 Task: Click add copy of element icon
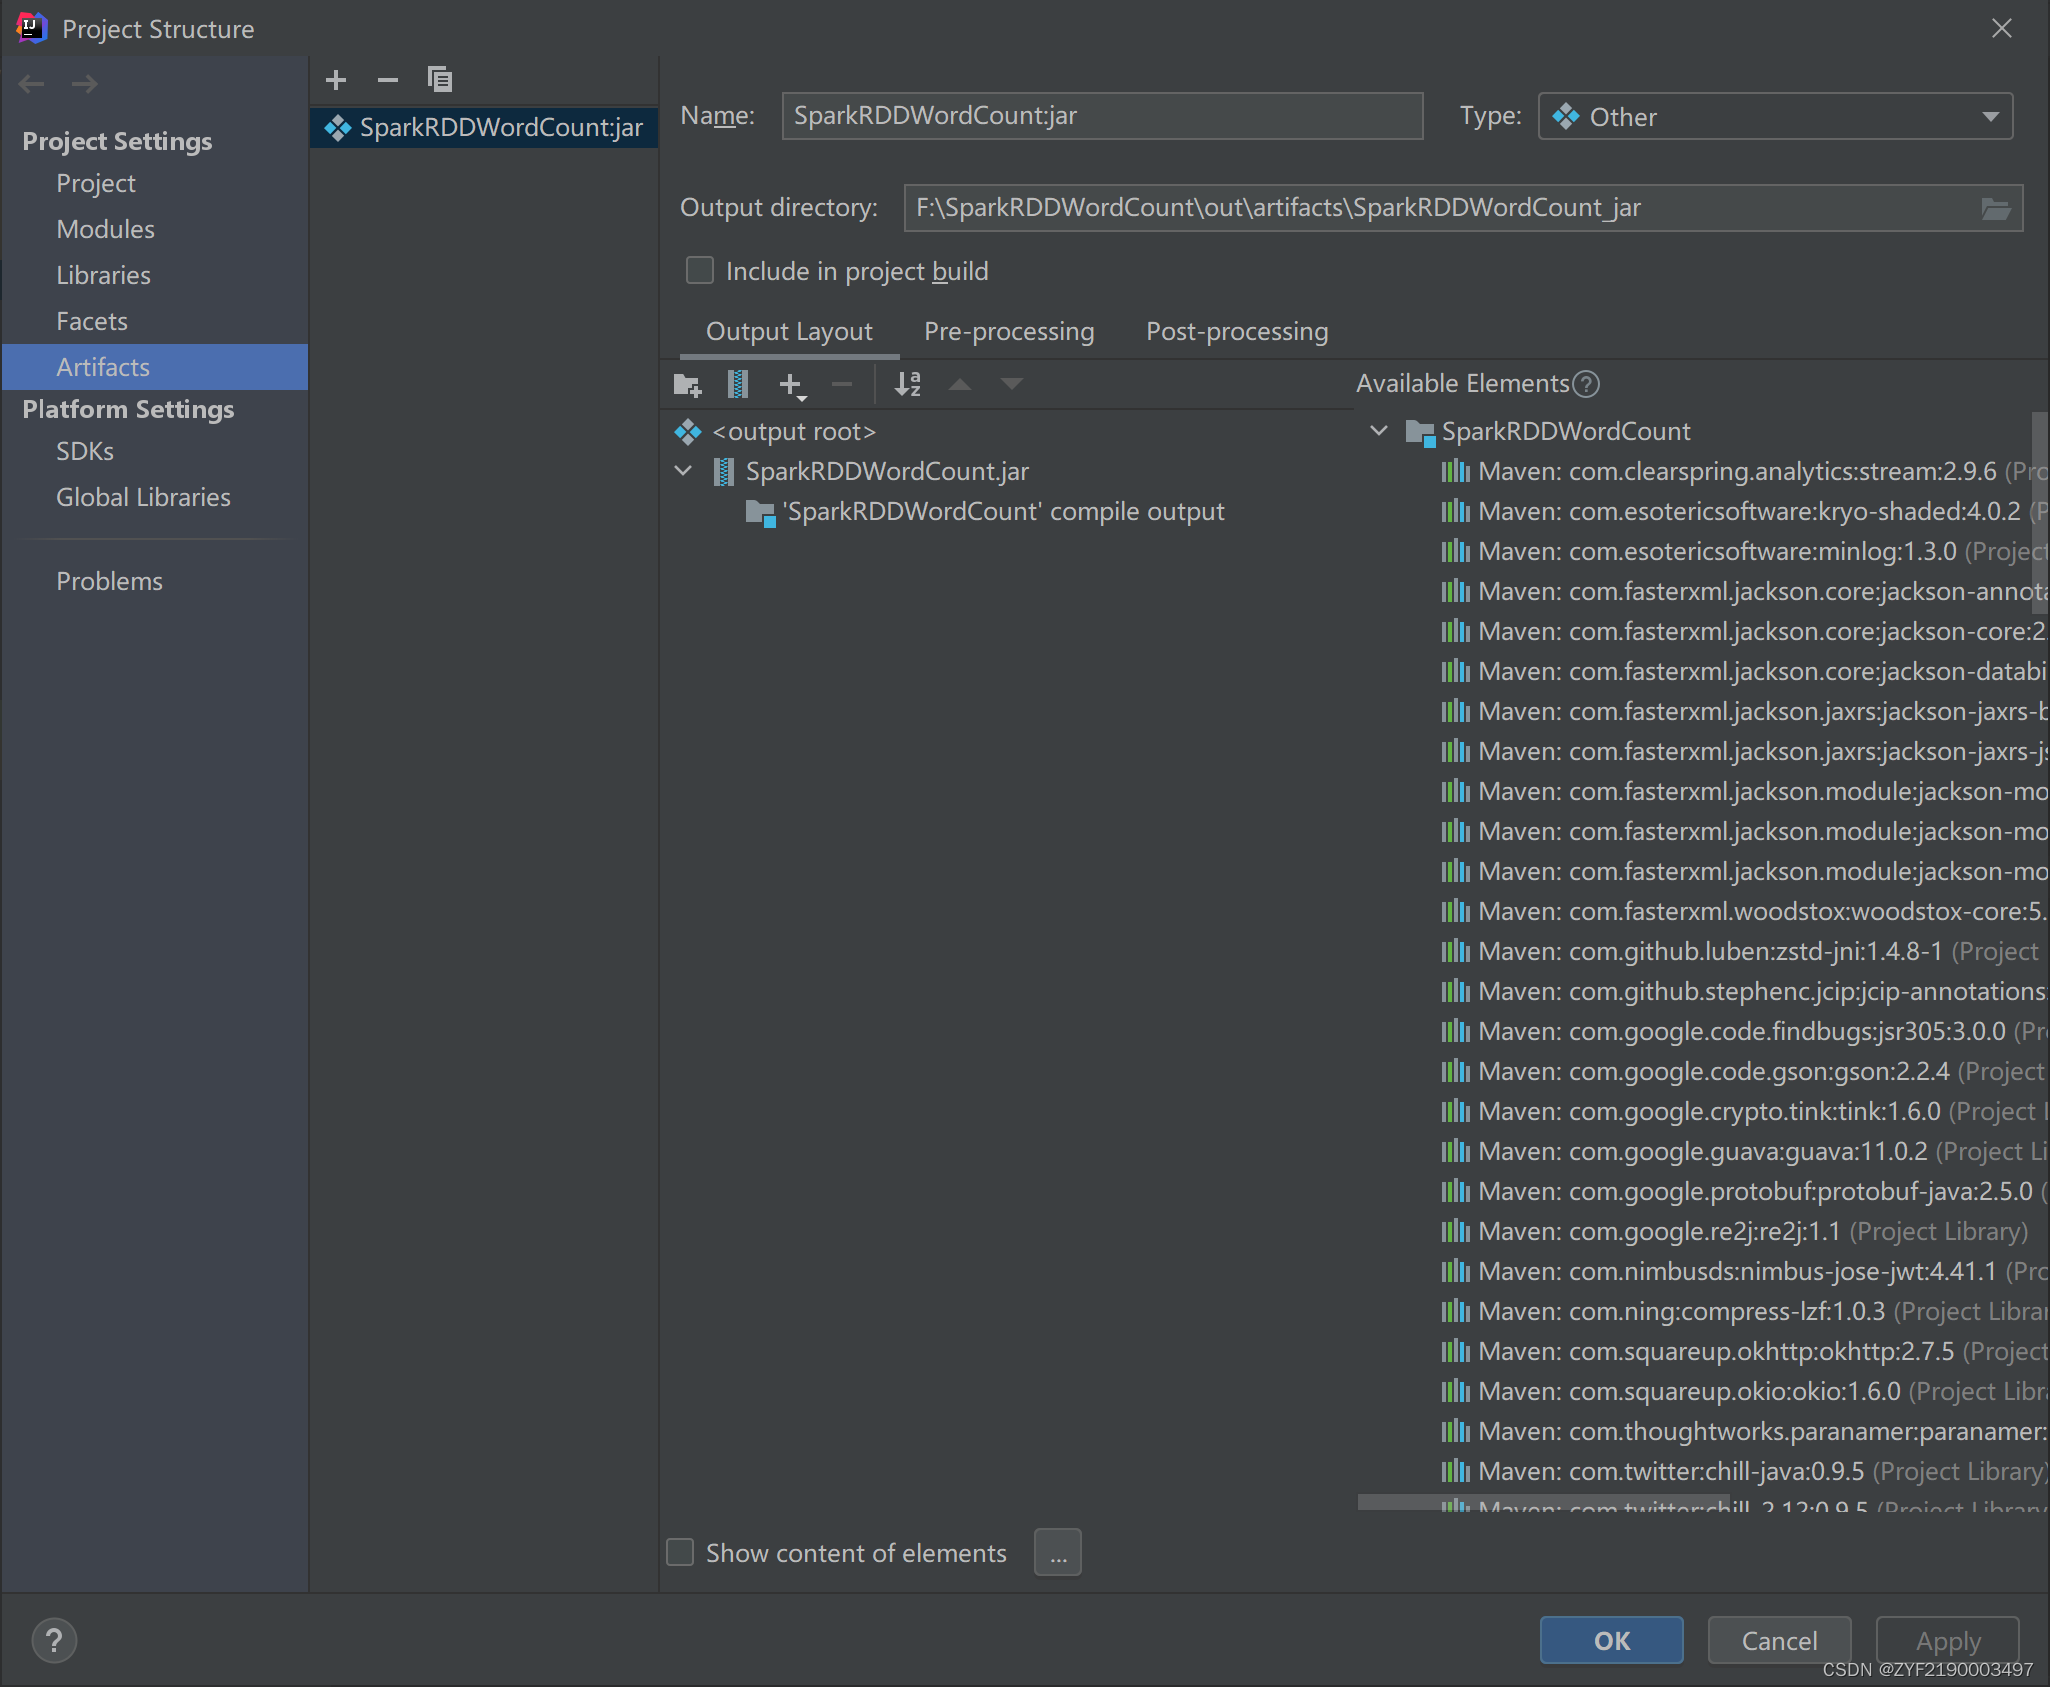(x=791, y=385)
